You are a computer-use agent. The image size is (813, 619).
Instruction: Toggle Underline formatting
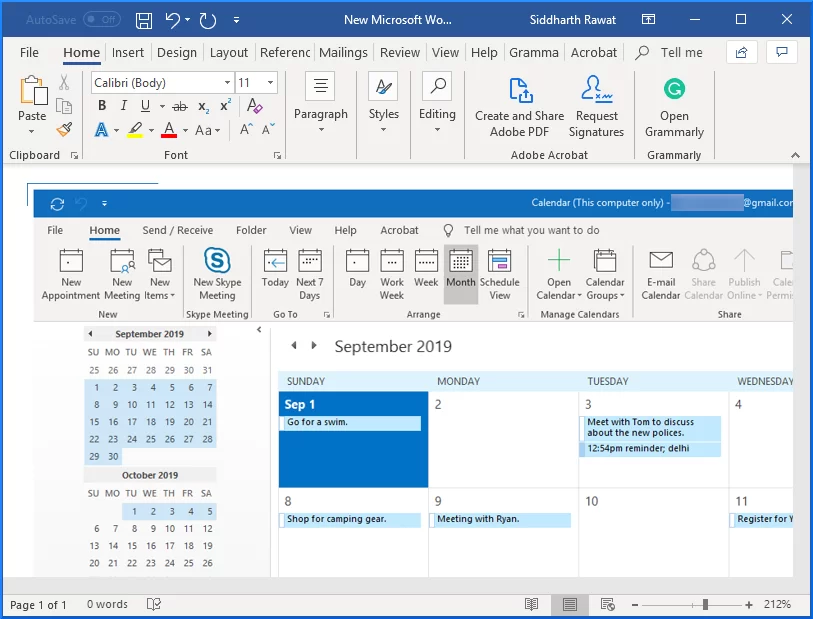(x=143, y=104)
